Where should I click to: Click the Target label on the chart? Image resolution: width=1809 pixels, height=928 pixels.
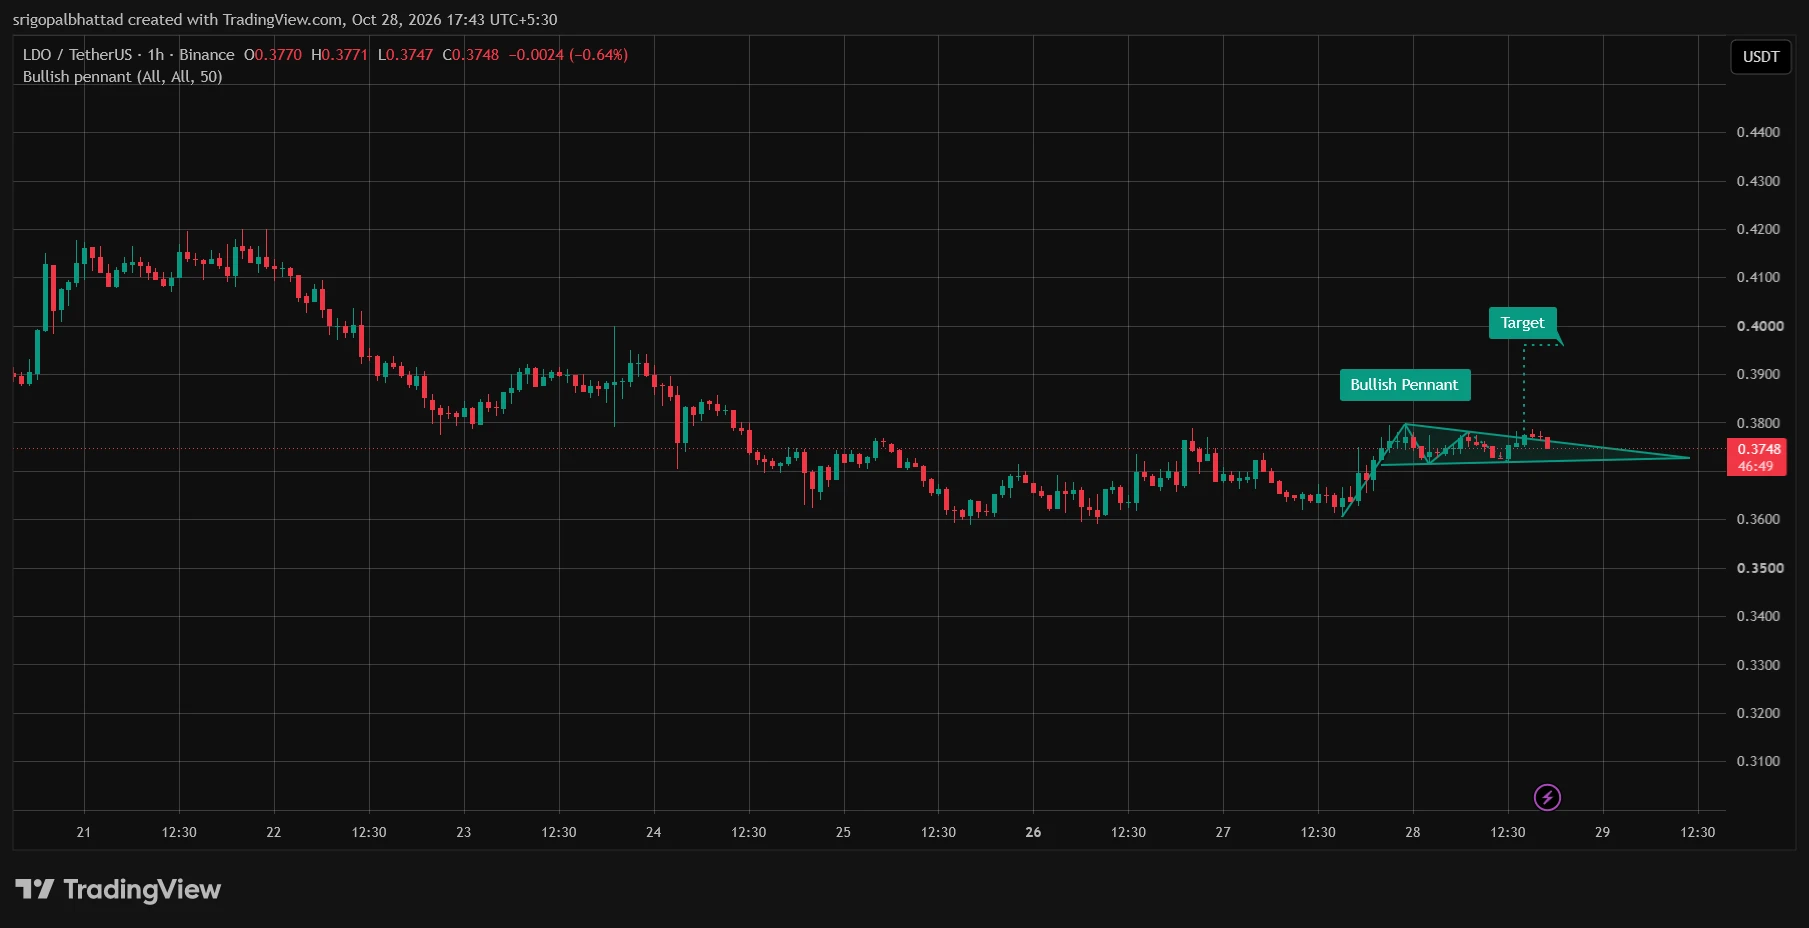(1522, 323)
